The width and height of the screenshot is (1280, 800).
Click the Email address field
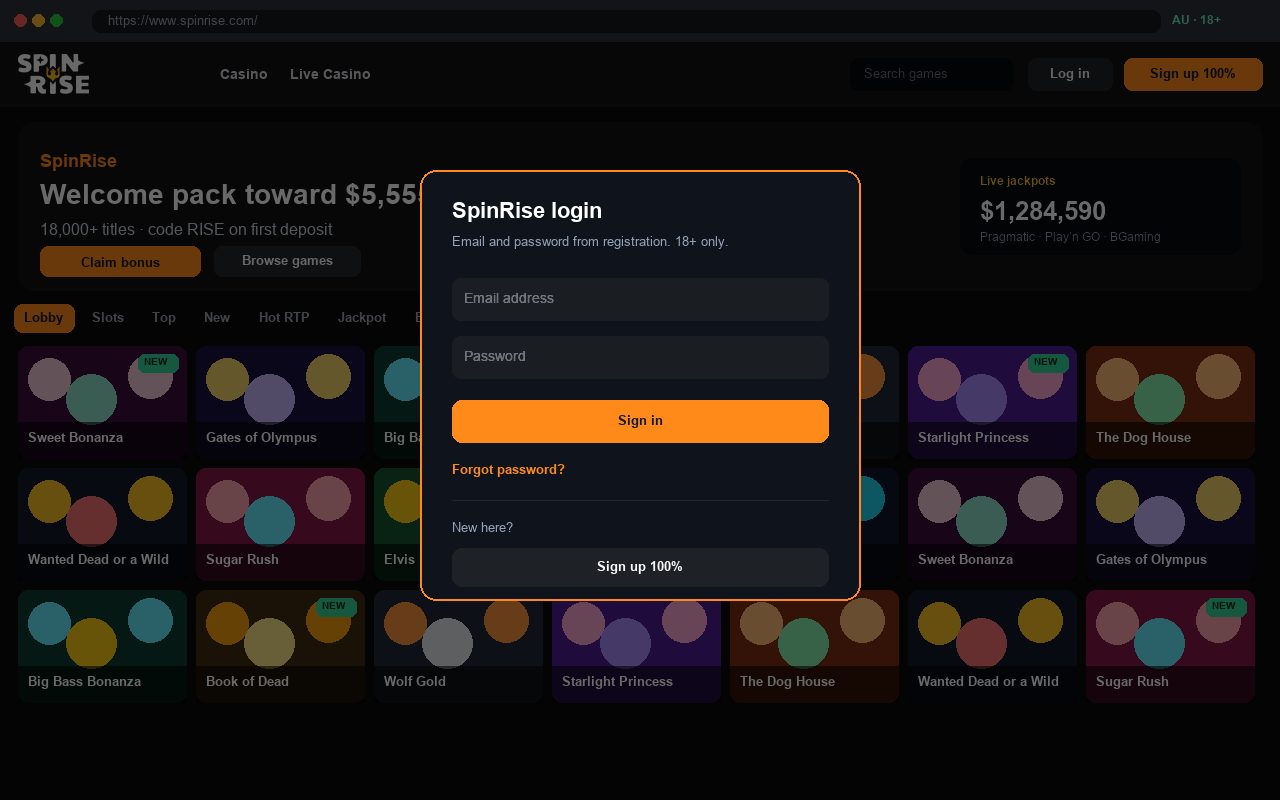pos(640,299)
